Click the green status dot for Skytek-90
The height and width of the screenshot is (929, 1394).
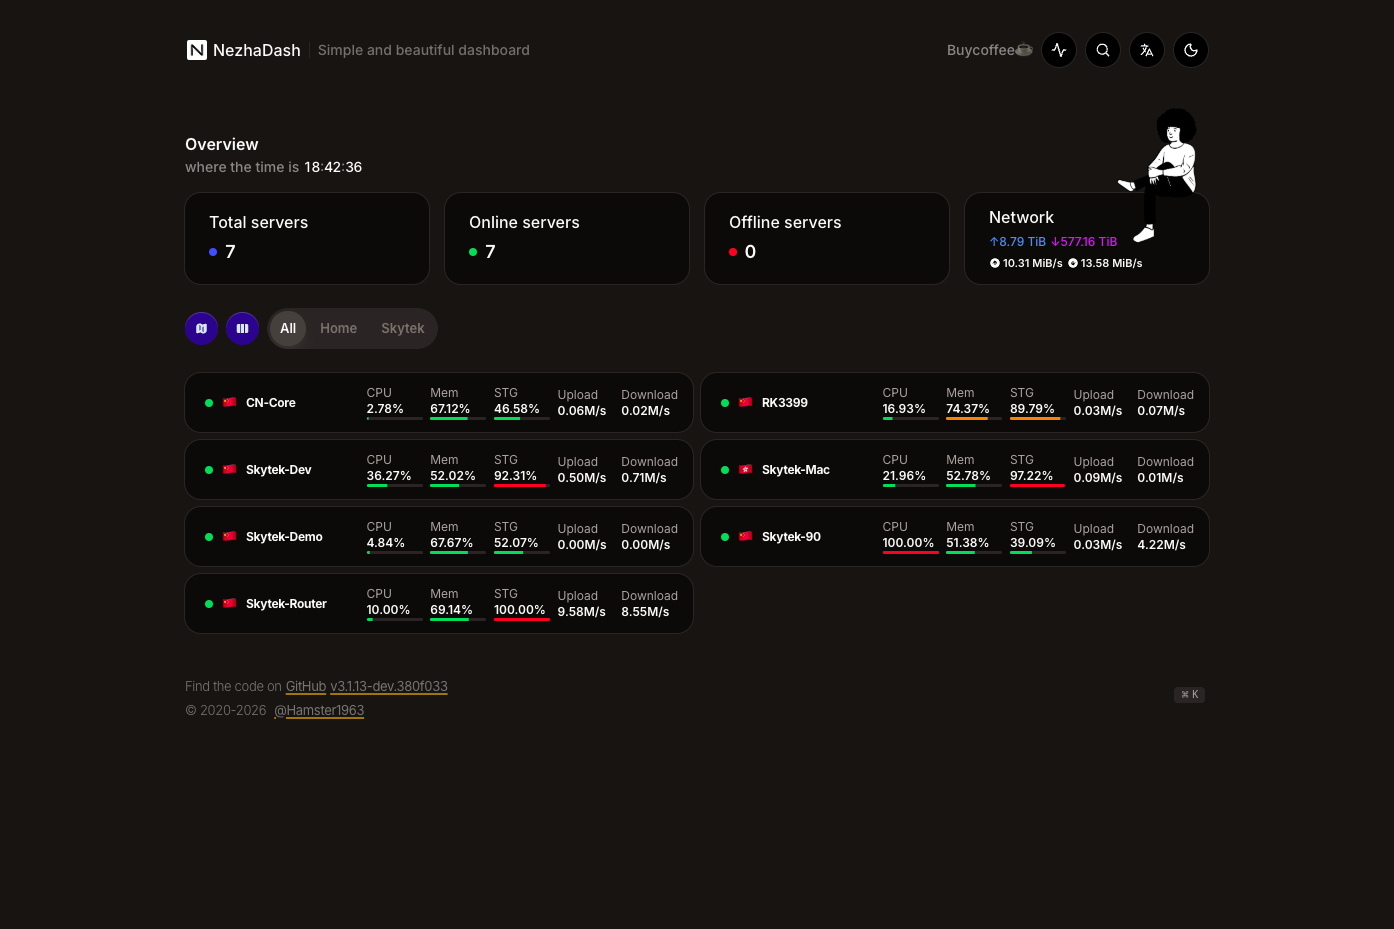point(725,537)
